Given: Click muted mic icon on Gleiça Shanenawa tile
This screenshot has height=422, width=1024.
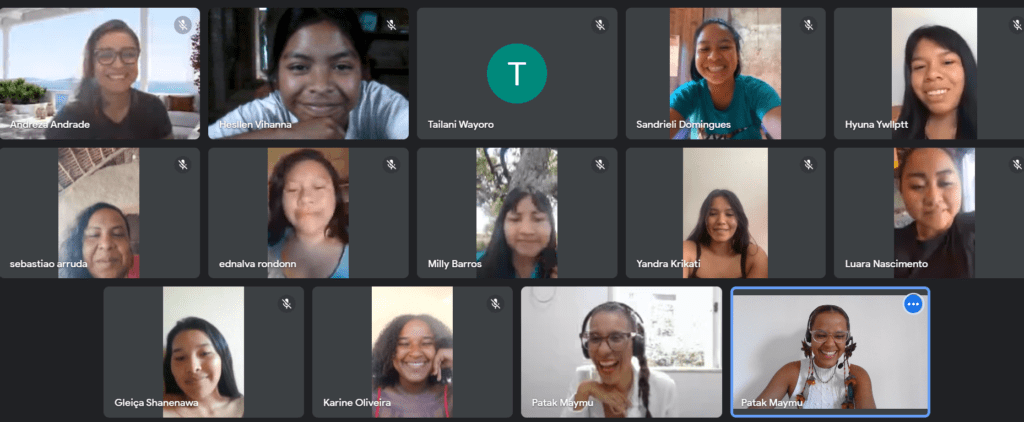Looking at the screenshot, I should tap(286, 304).
